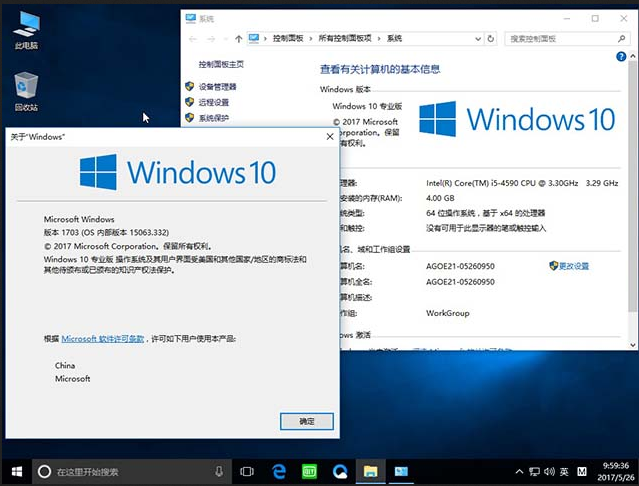Screen dimensions: 639x486
Task: Expand the chevron after 所有控制面板项 breadcrumb
Action: tap(379, 39)
